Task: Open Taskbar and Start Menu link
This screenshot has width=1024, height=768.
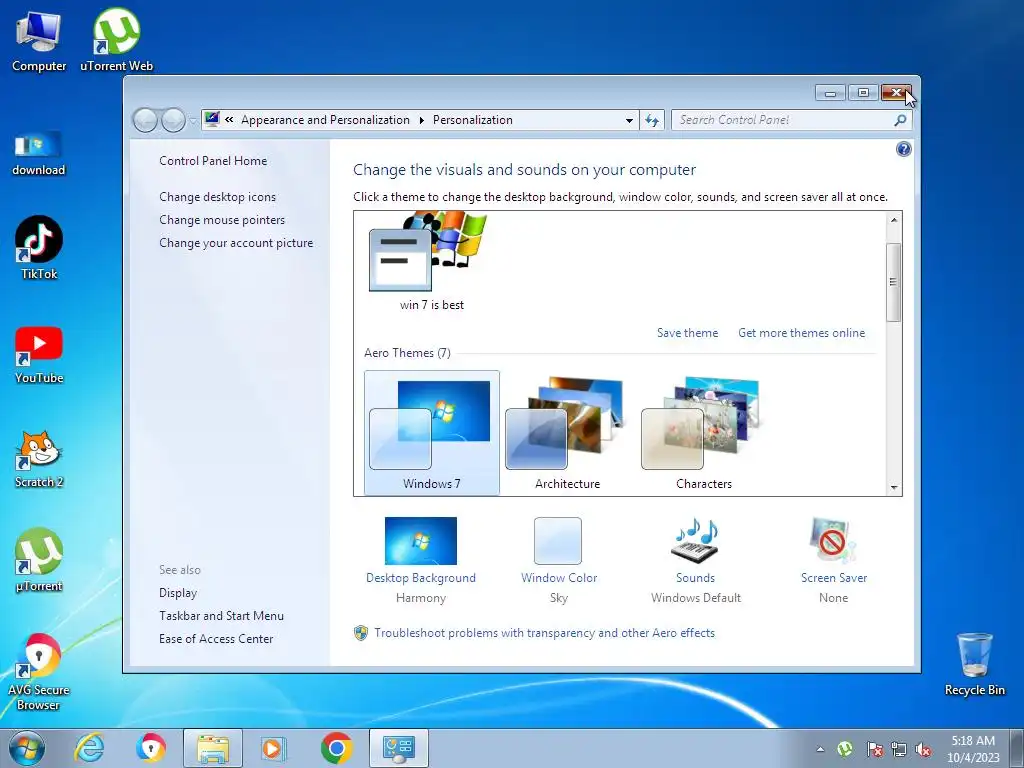Action: pos(221,615)
